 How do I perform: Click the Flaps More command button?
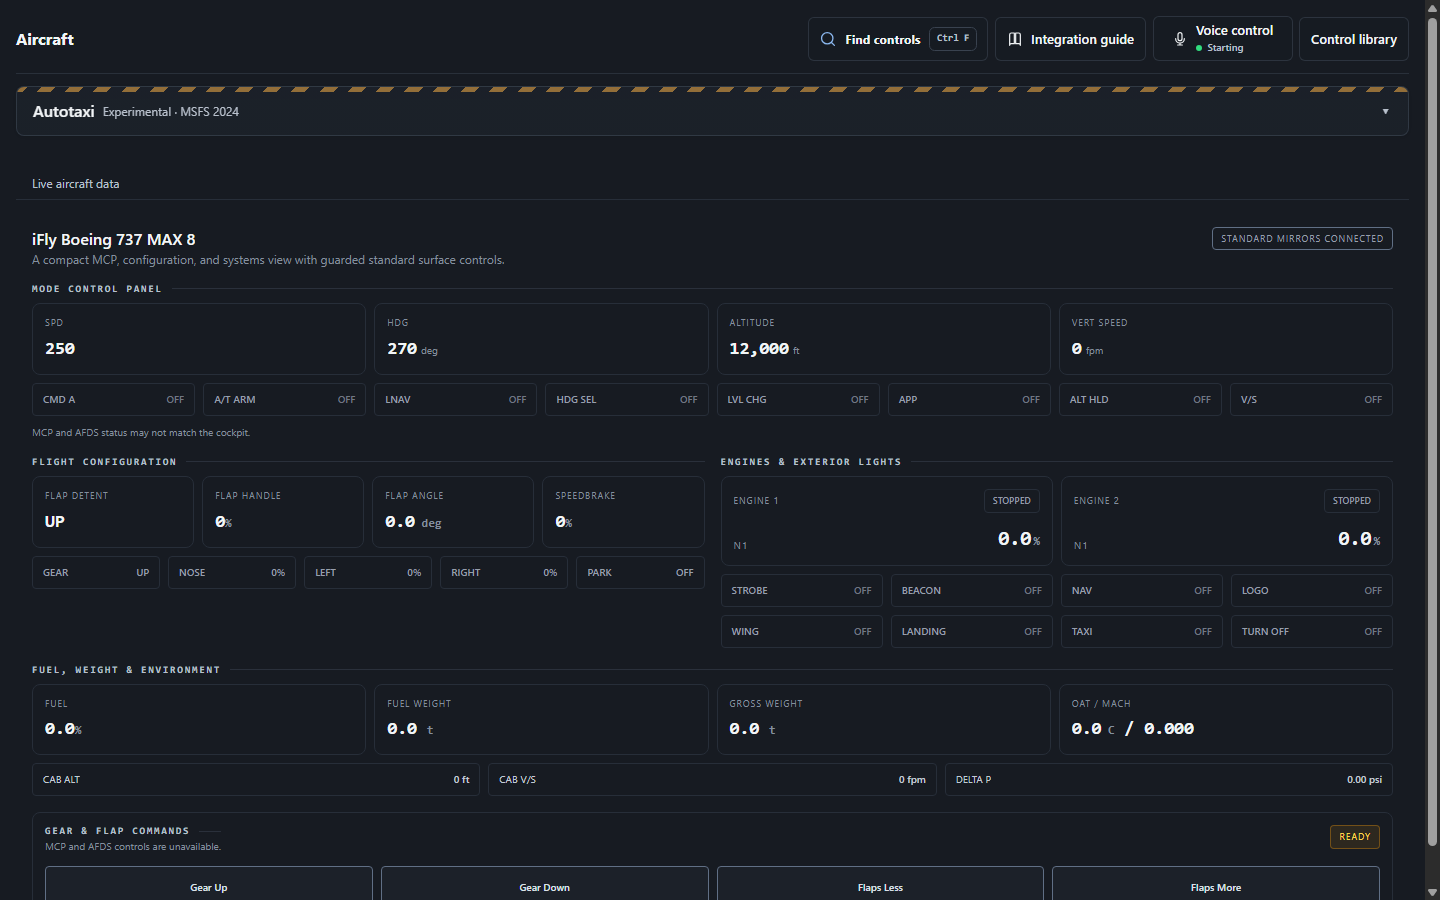(1216, 884)
